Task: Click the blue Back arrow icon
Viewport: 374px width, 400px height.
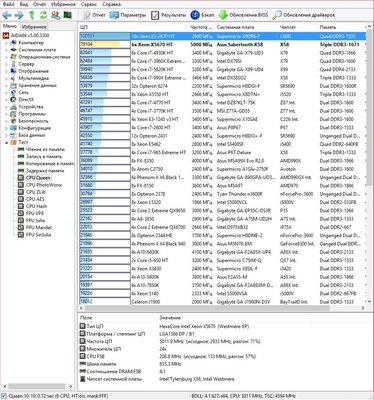Action: click(7, 15)
